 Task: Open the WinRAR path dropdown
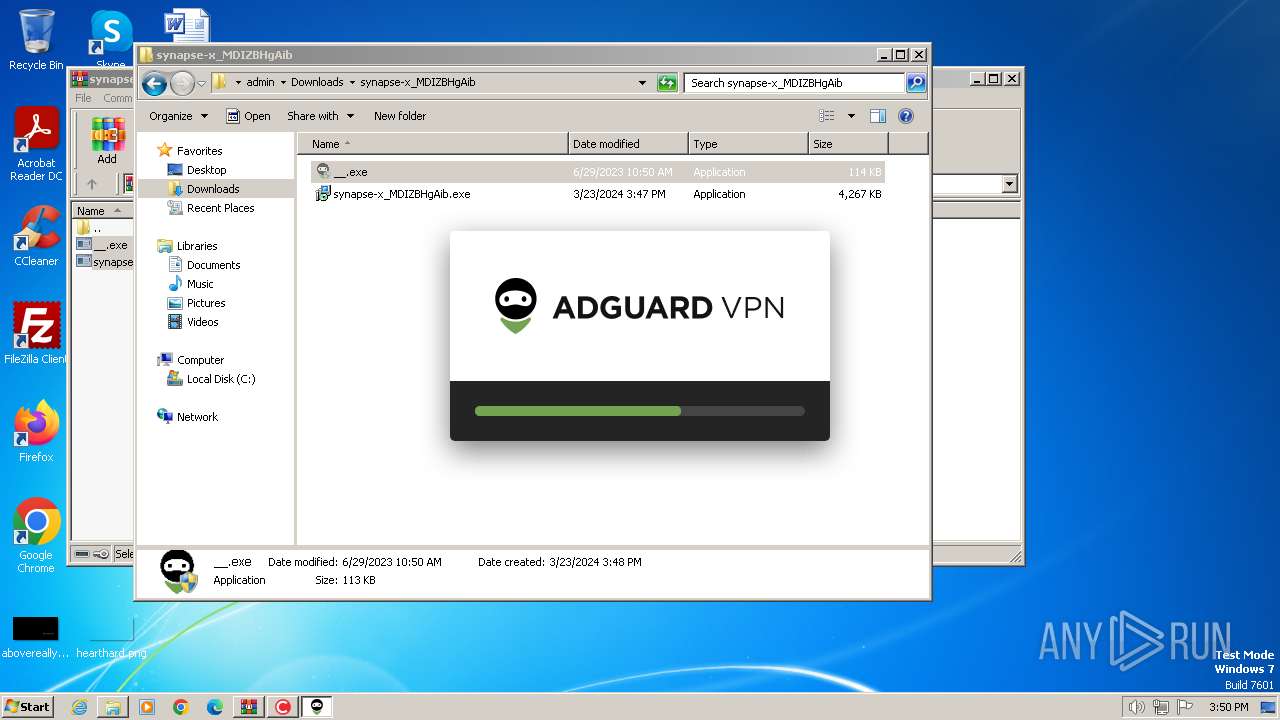click(1009, 184)
